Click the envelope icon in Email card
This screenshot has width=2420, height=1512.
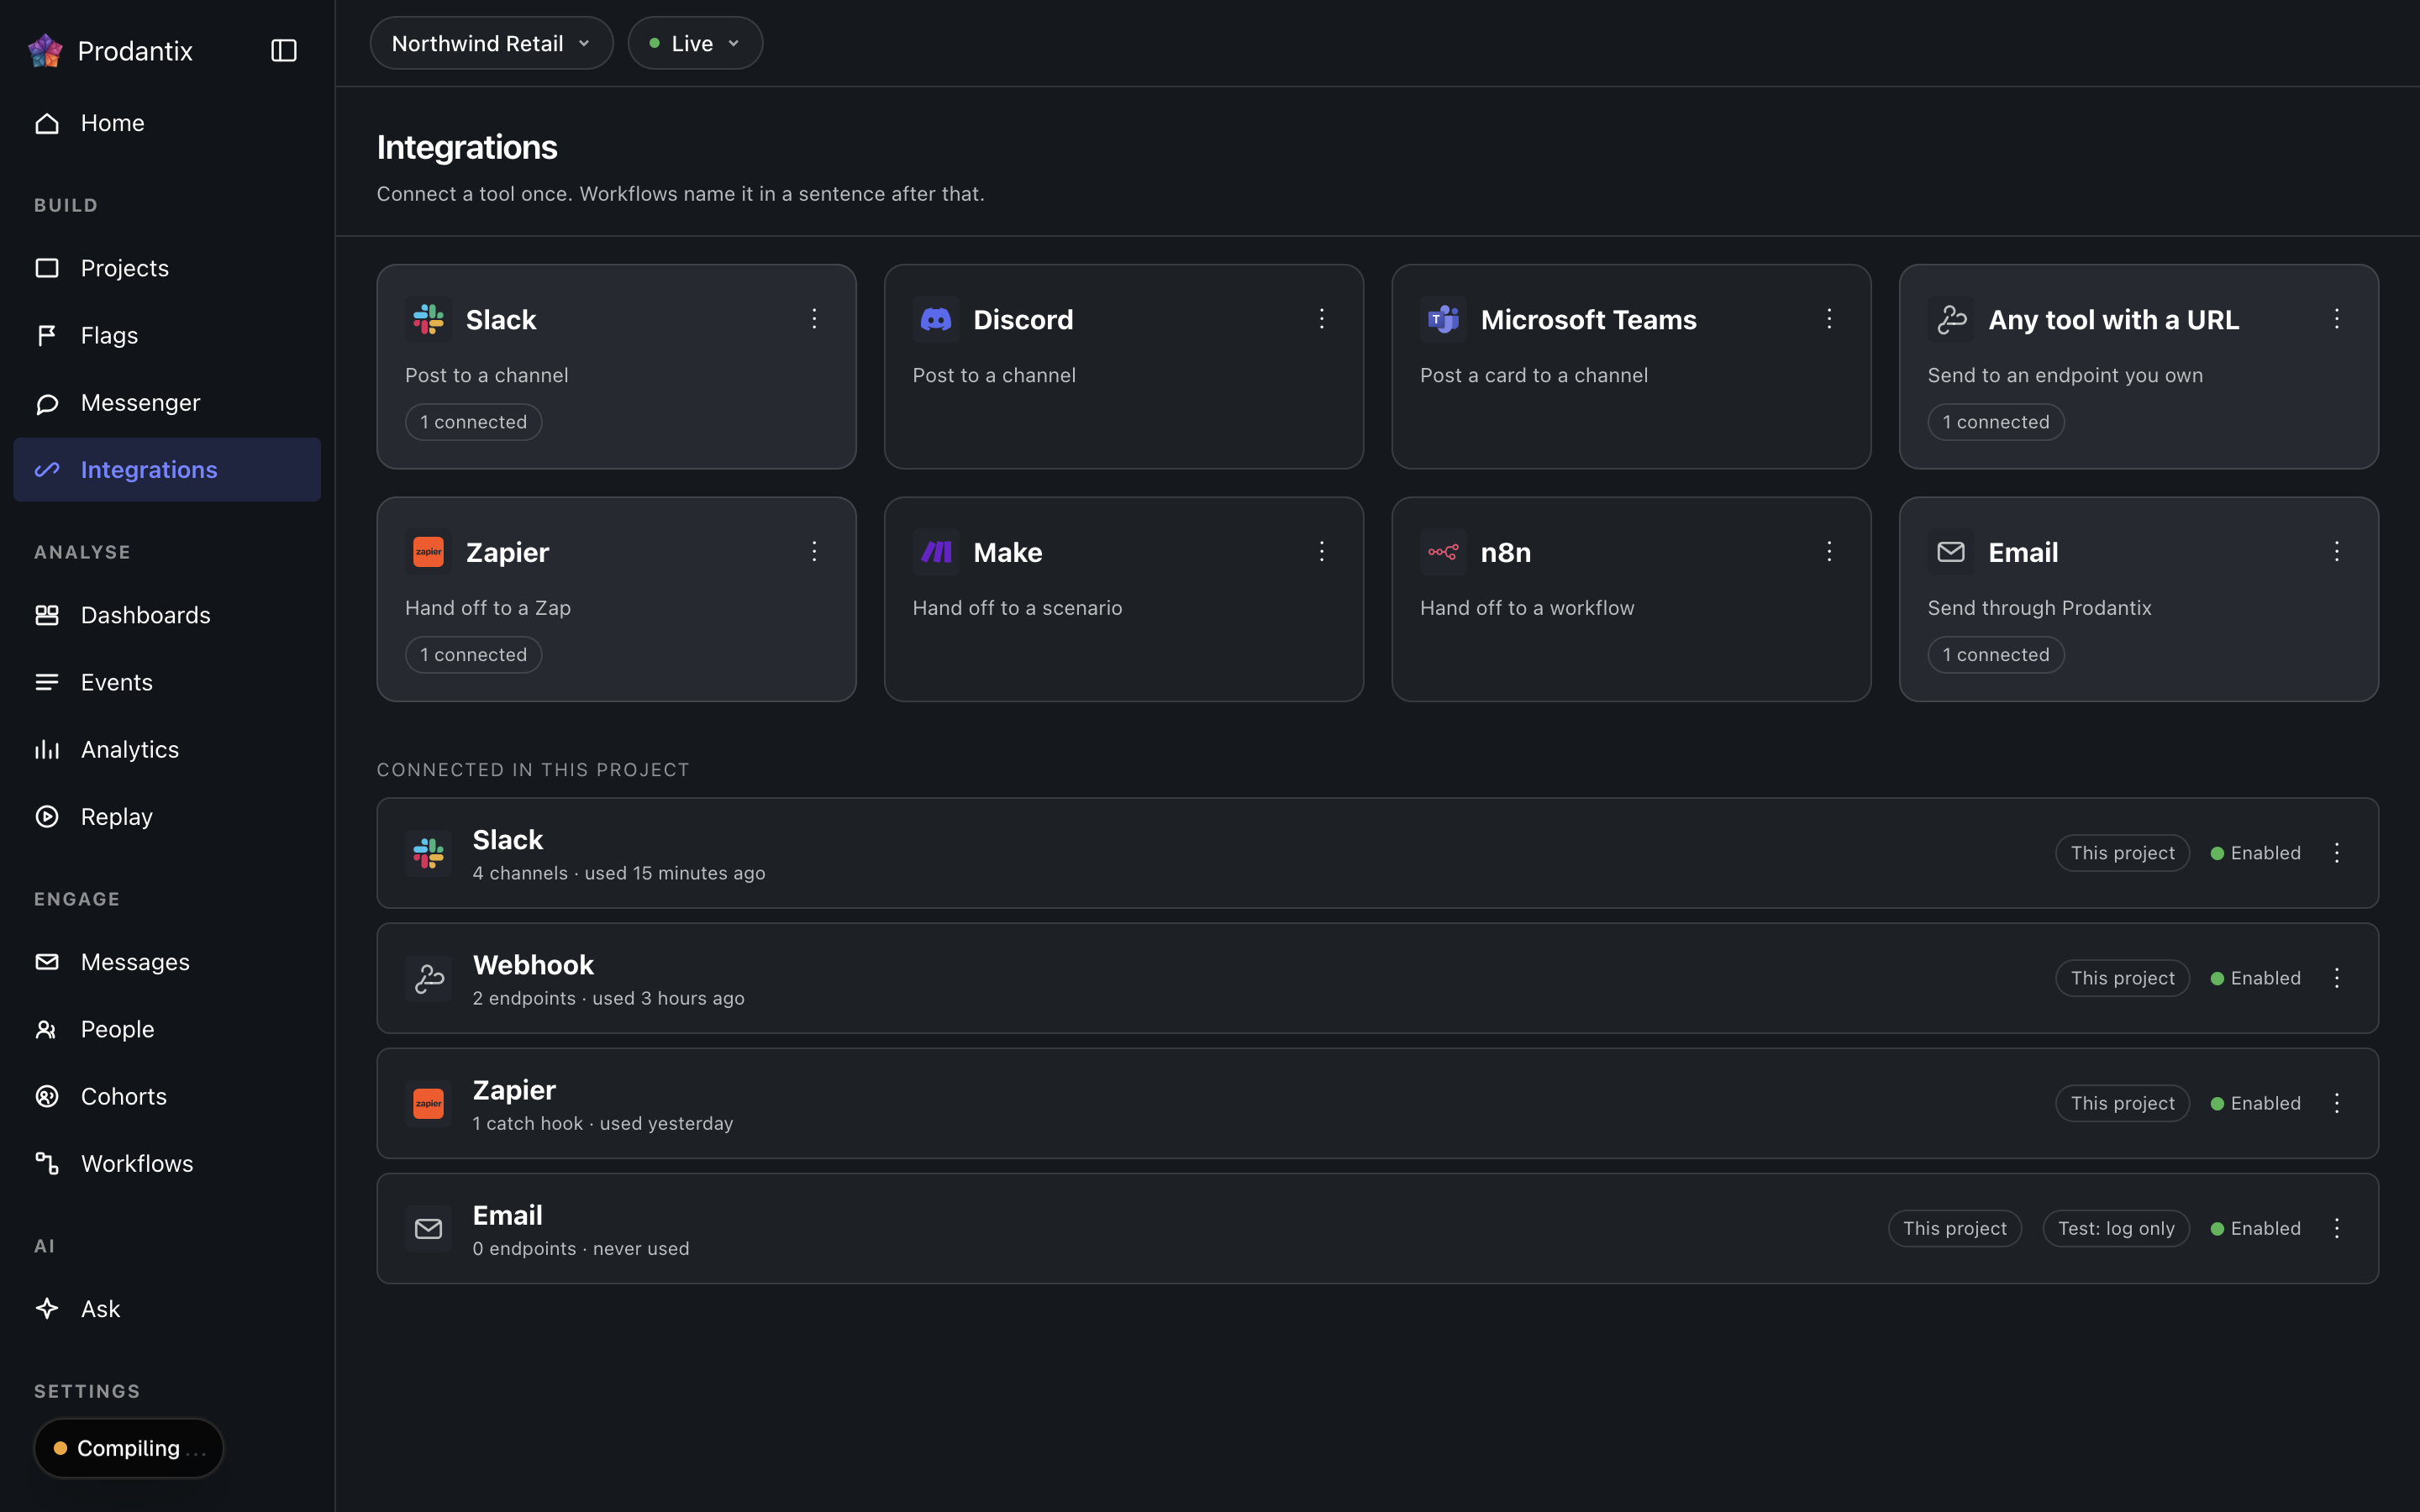pyautogui.click(x=1951, y=552)
